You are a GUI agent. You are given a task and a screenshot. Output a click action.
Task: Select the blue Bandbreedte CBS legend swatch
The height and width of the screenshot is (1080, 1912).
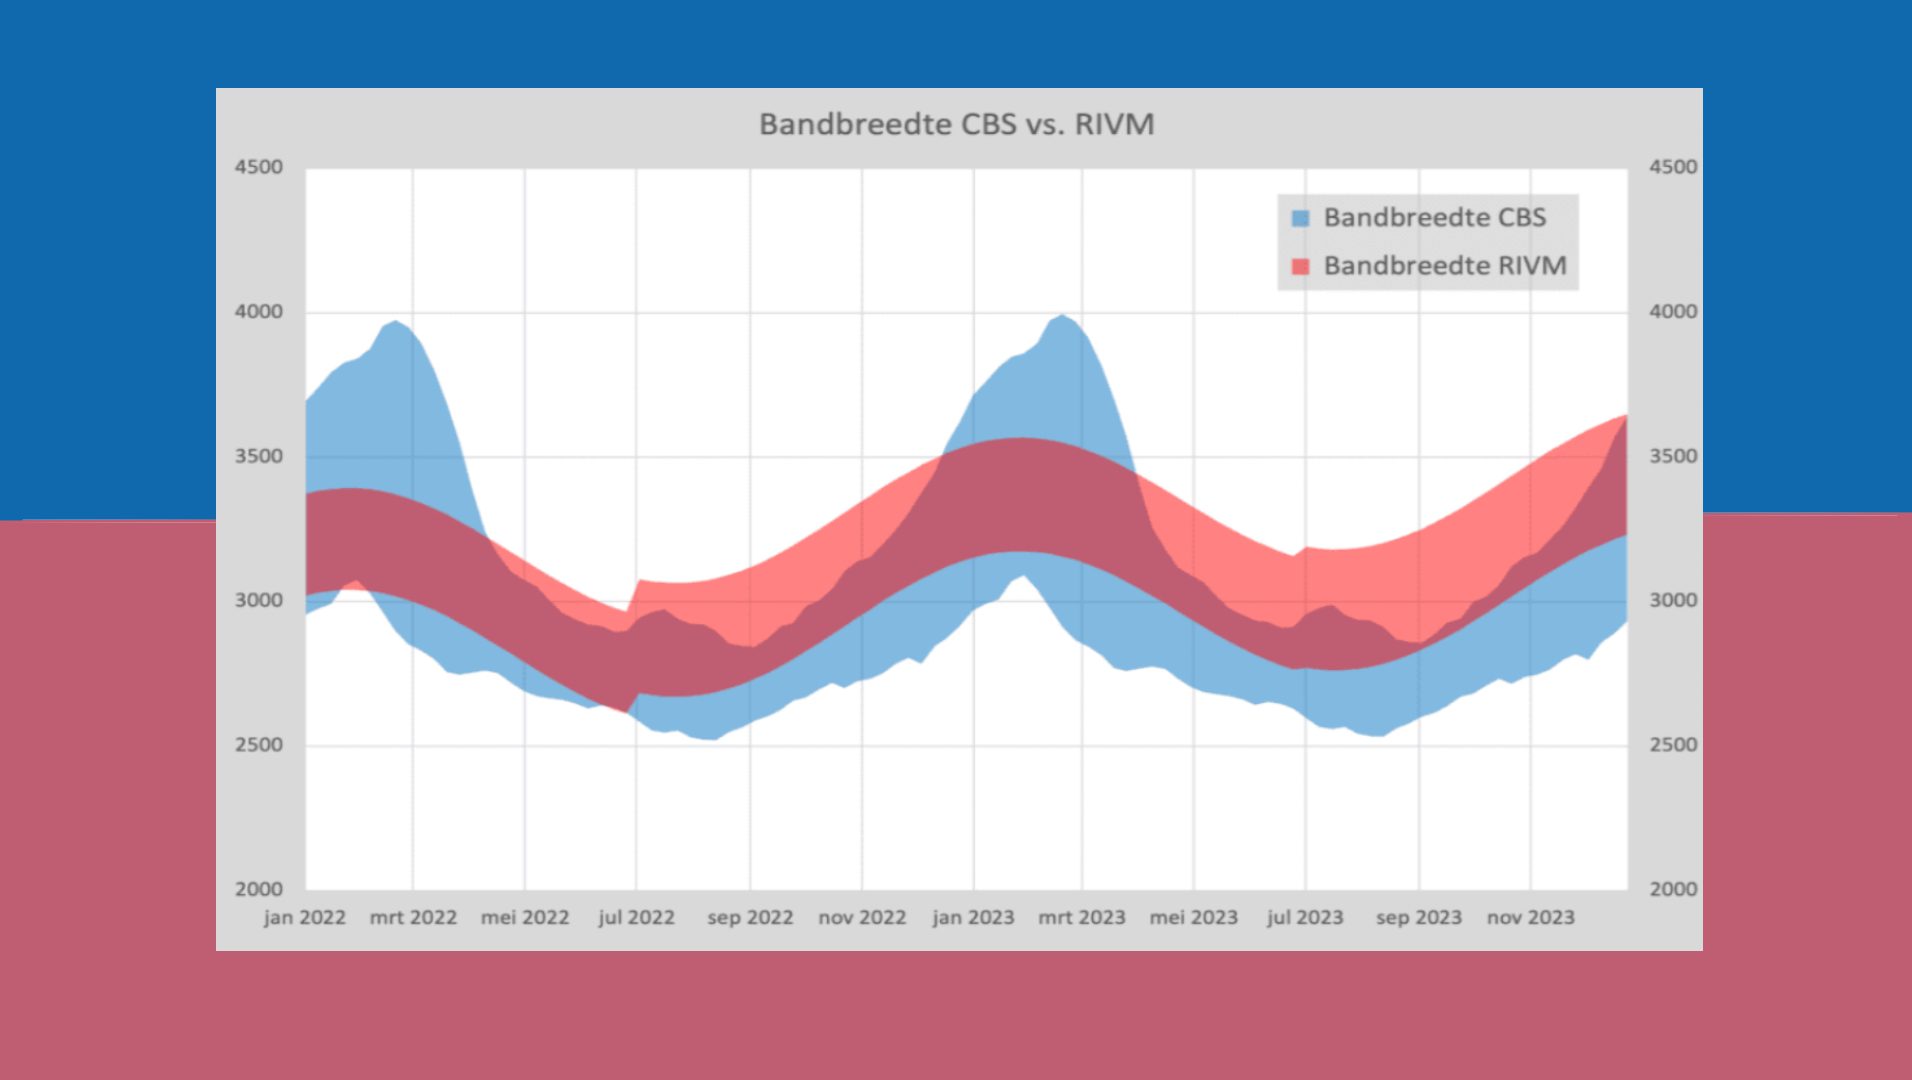(1300, 218)
